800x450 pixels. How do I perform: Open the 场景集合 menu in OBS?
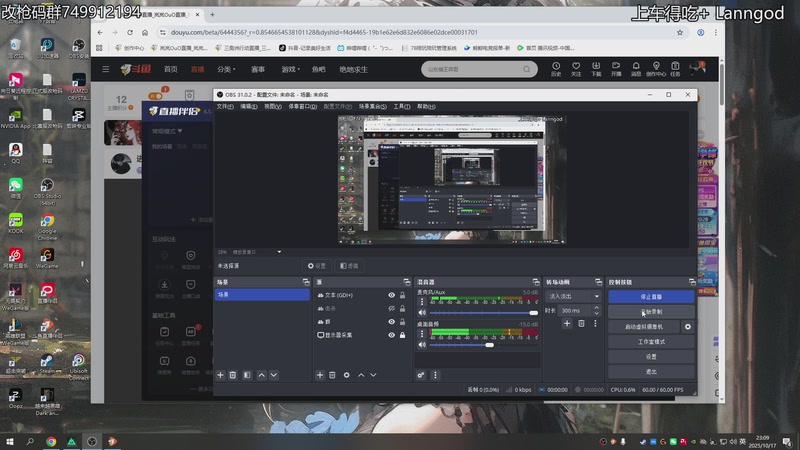pos(372,107)
